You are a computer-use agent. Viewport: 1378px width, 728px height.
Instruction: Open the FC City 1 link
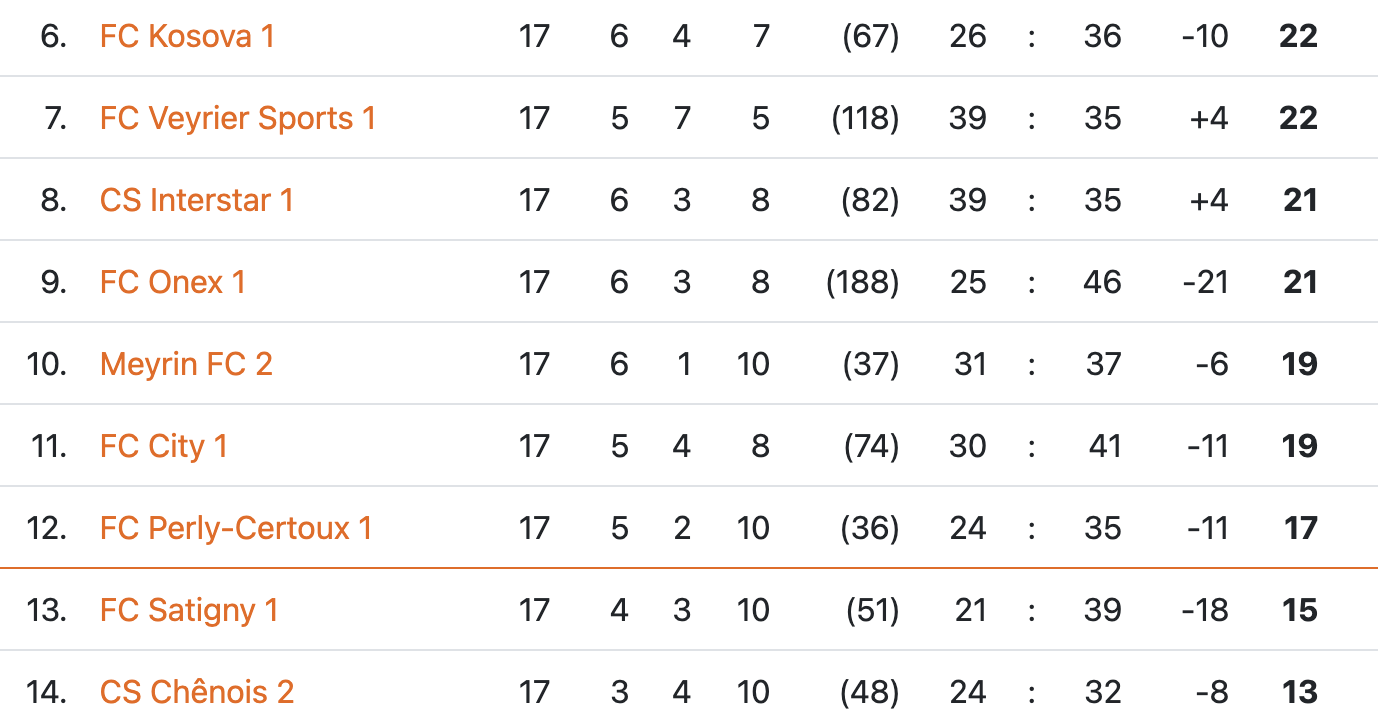point(164,447)
